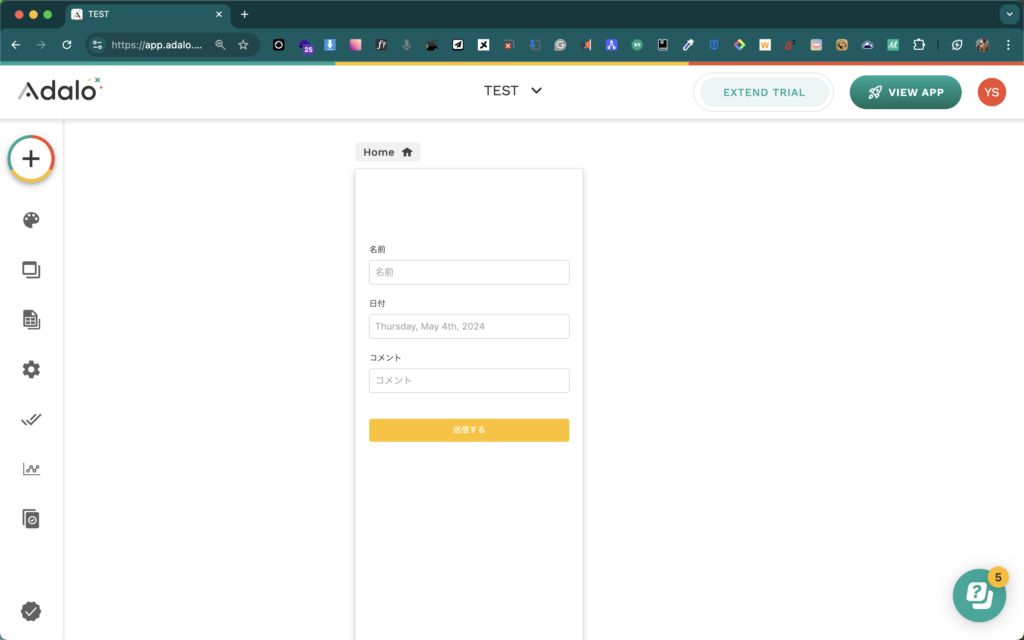Reload the browser page
Image resolution: width=1024 pixels, height=640 pixels.
click(x=67, y=45)
